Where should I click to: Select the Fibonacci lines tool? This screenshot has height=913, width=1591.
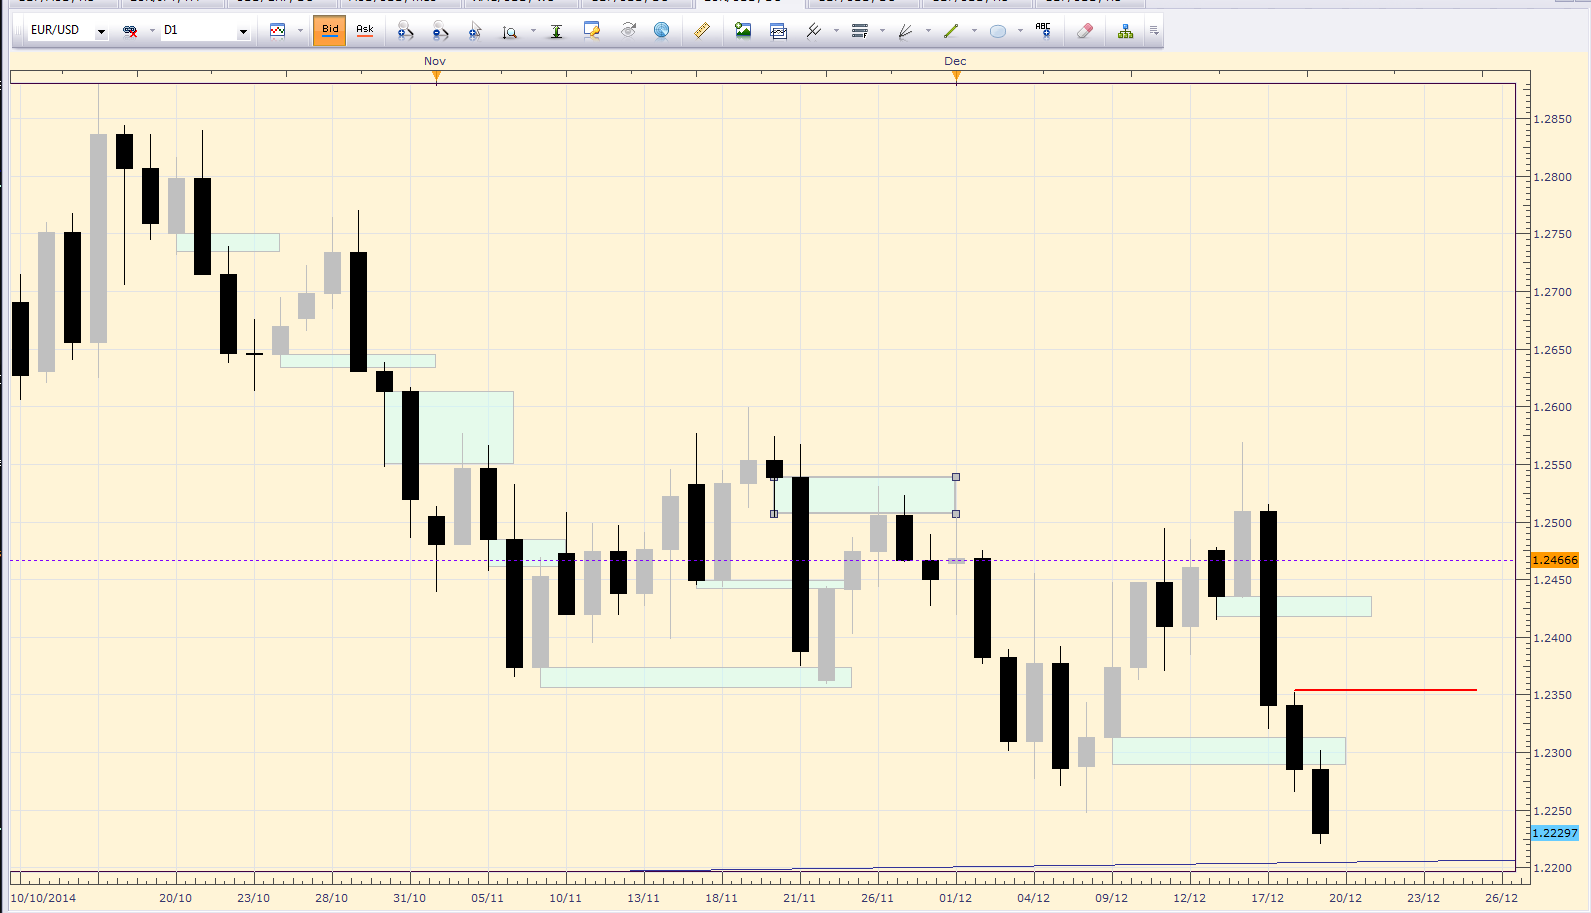(x=860, y=31)
